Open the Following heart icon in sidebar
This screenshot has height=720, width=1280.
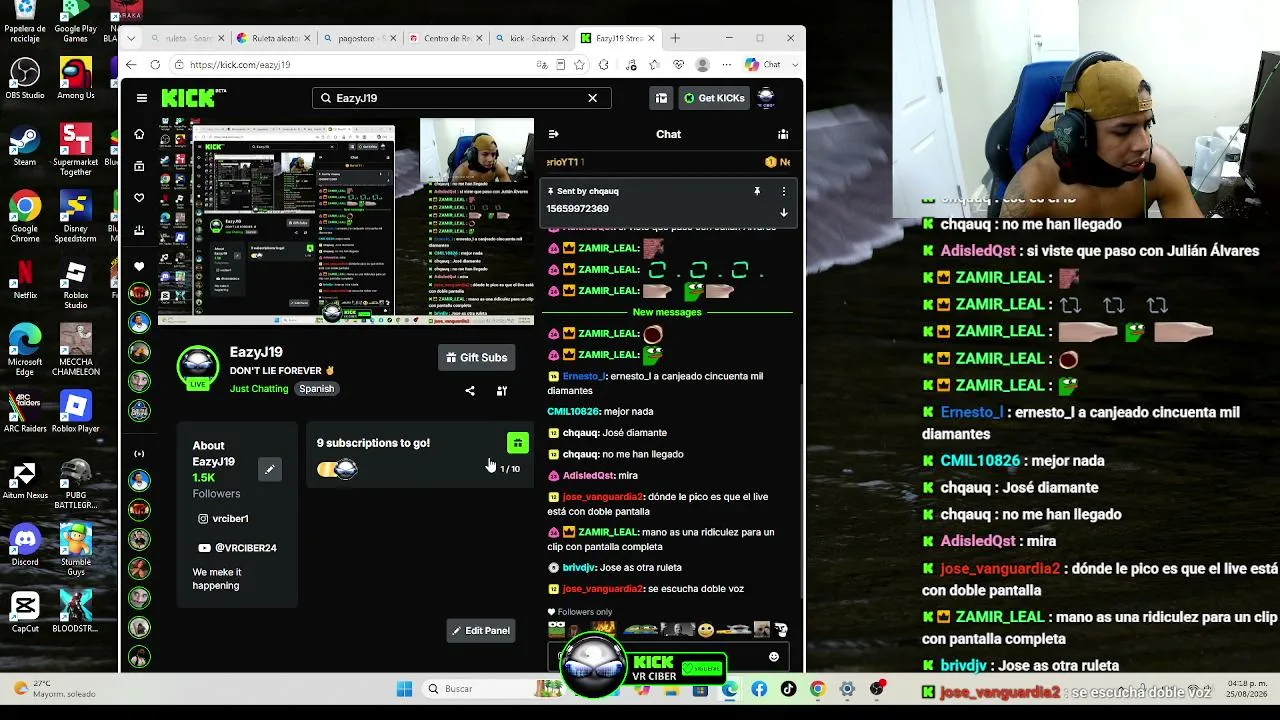click(140, 198)
